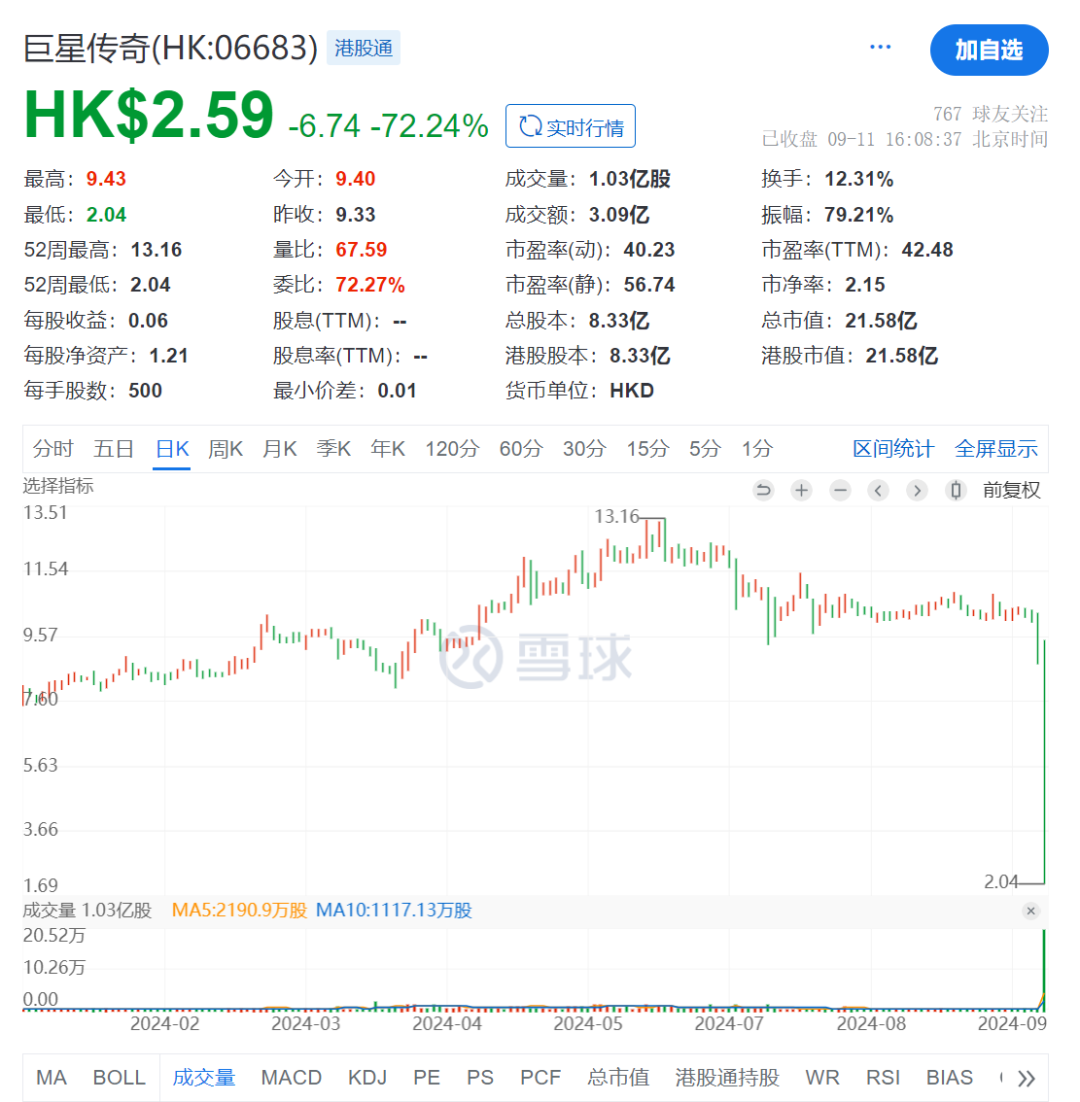
Task: Select the PE indicator
Action: (427, 1077)
